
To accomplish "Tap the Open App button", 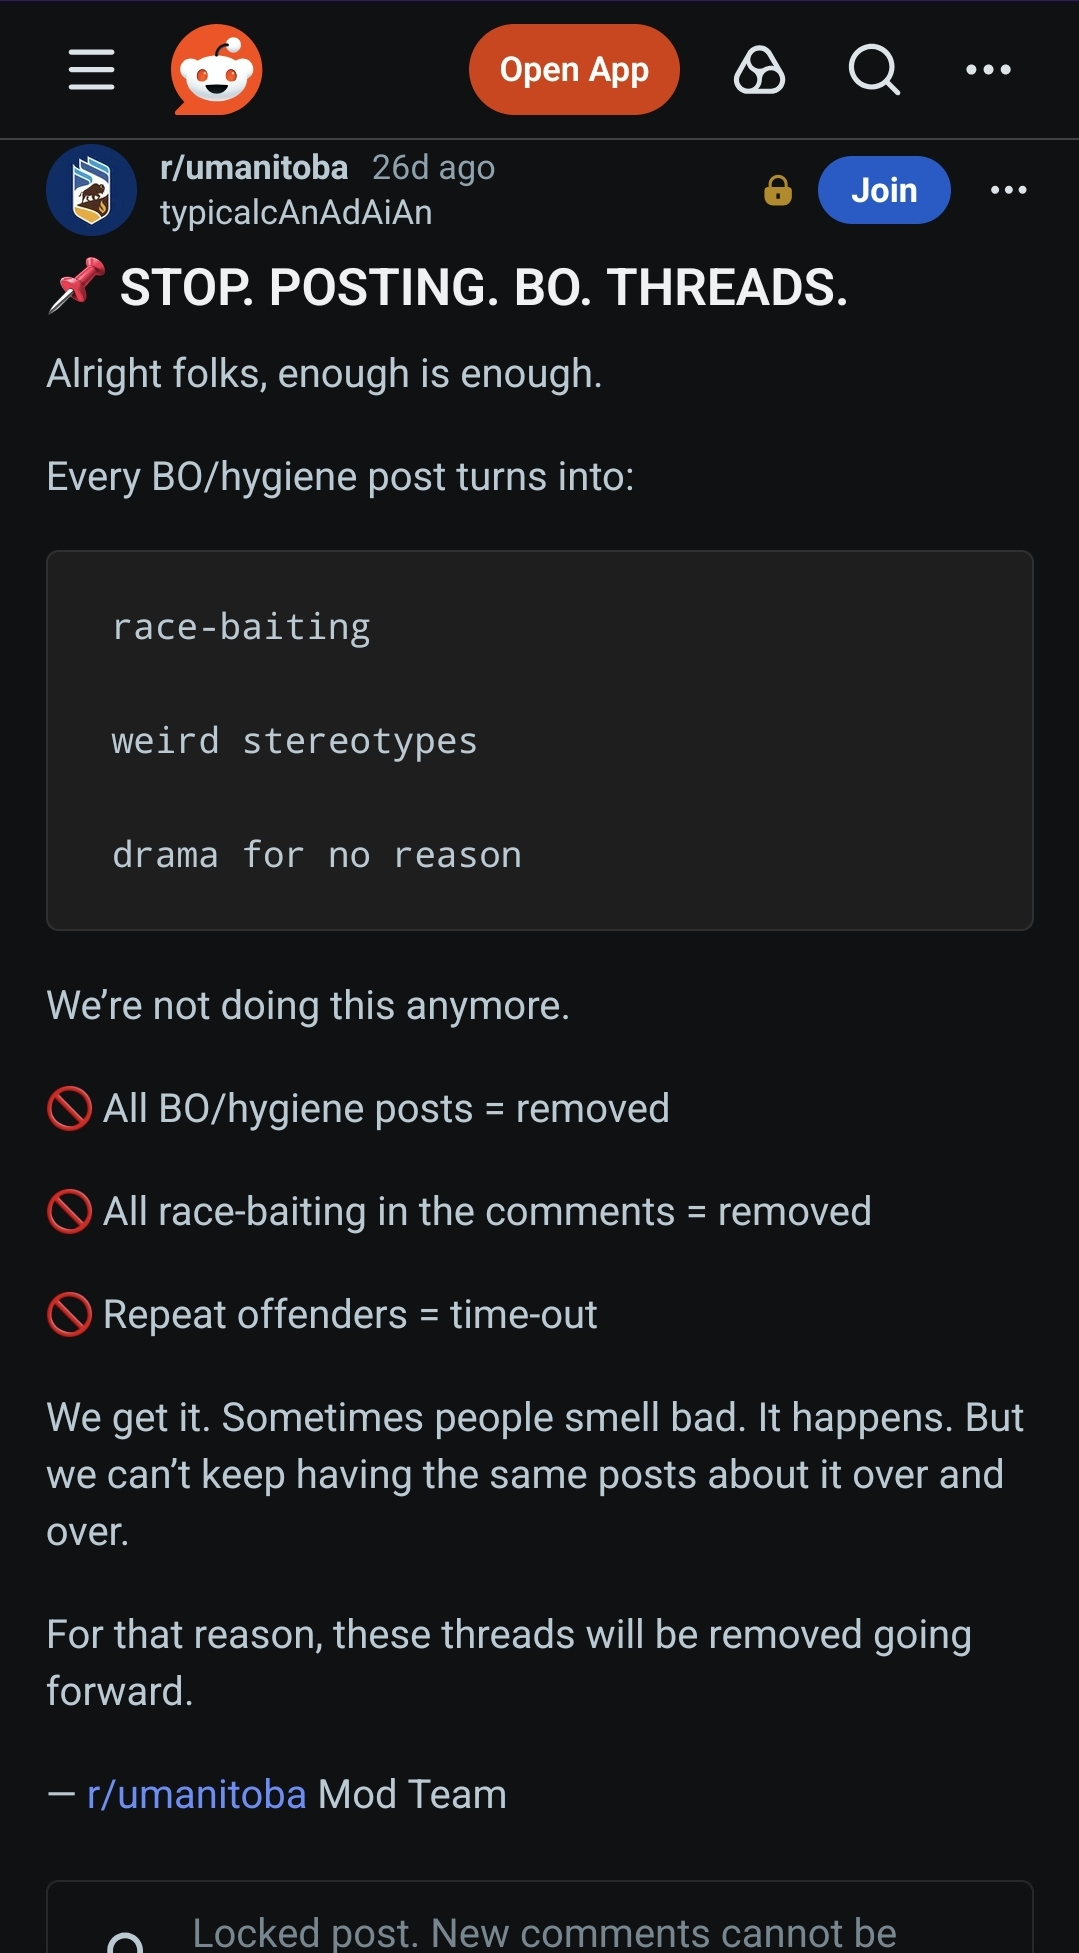I will click(574, 70).
